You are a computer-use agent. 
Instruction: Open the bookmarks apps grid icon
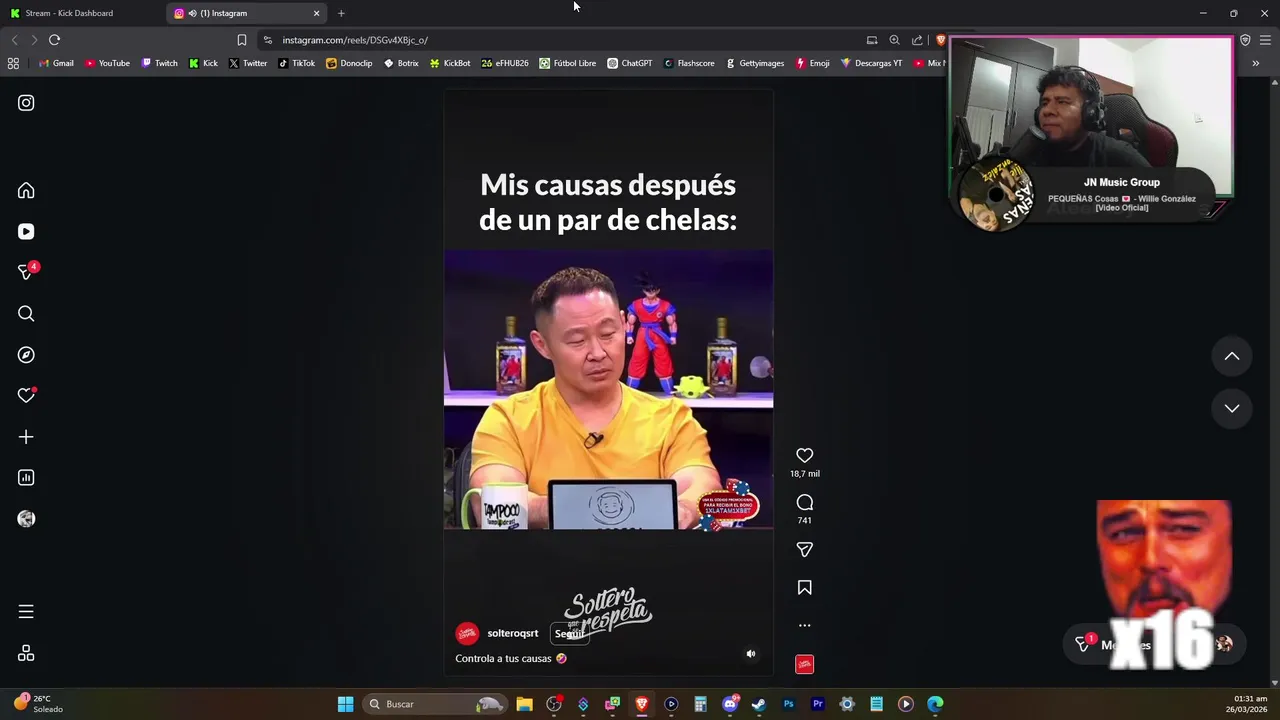tap(13, 63)
